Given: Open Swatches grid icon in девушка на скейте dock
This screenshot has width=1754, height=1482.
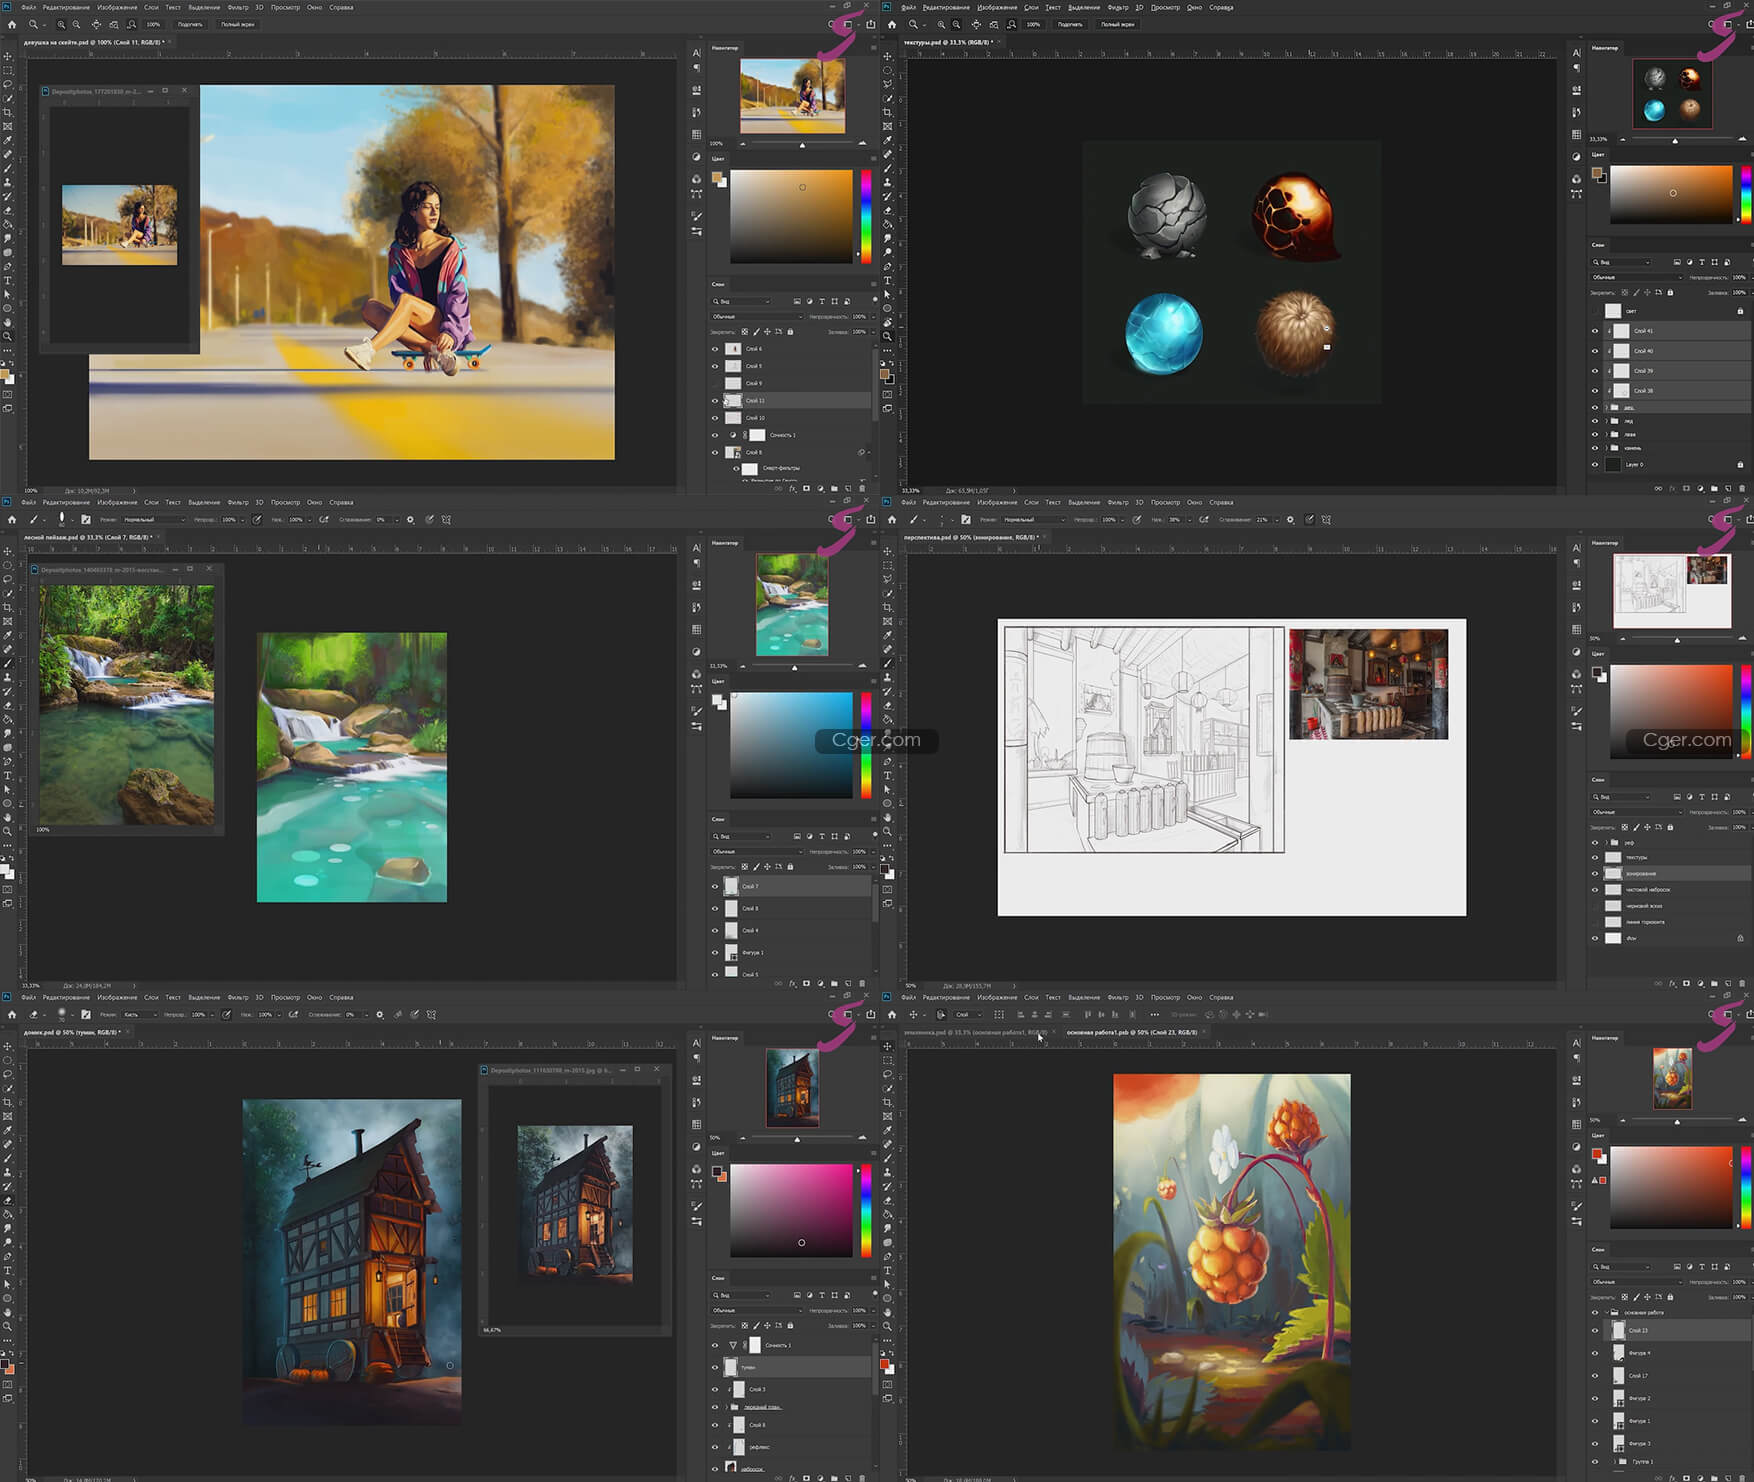Looking at the screenshot, I should coord(697,134).
